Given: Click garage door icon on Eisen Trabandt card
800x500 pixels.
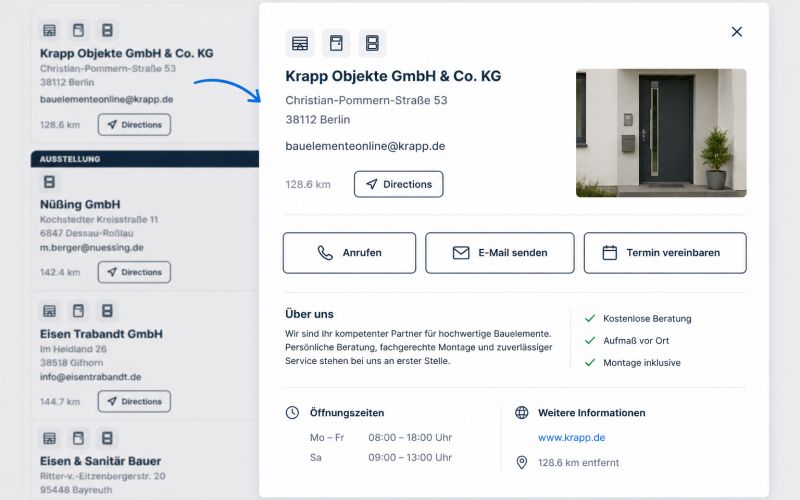Looking at the screenshot, I should coord(49,311).
